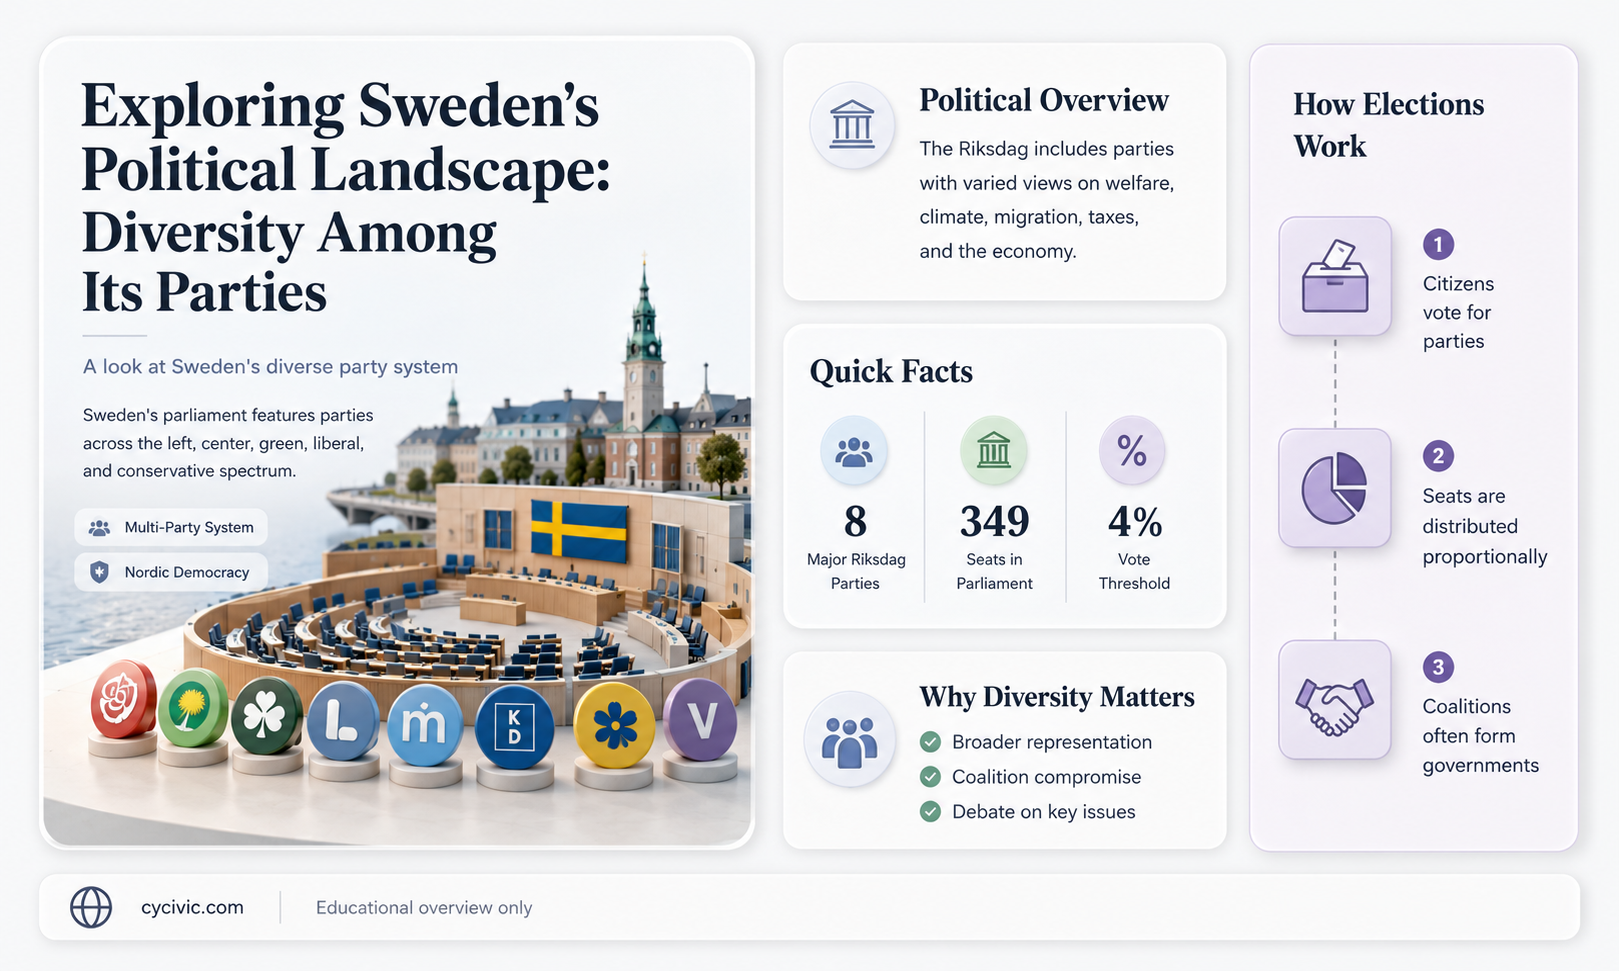Click the How Elections Work heading
The height and width of the screenshot is (971, 1619).
point(1388,125)
